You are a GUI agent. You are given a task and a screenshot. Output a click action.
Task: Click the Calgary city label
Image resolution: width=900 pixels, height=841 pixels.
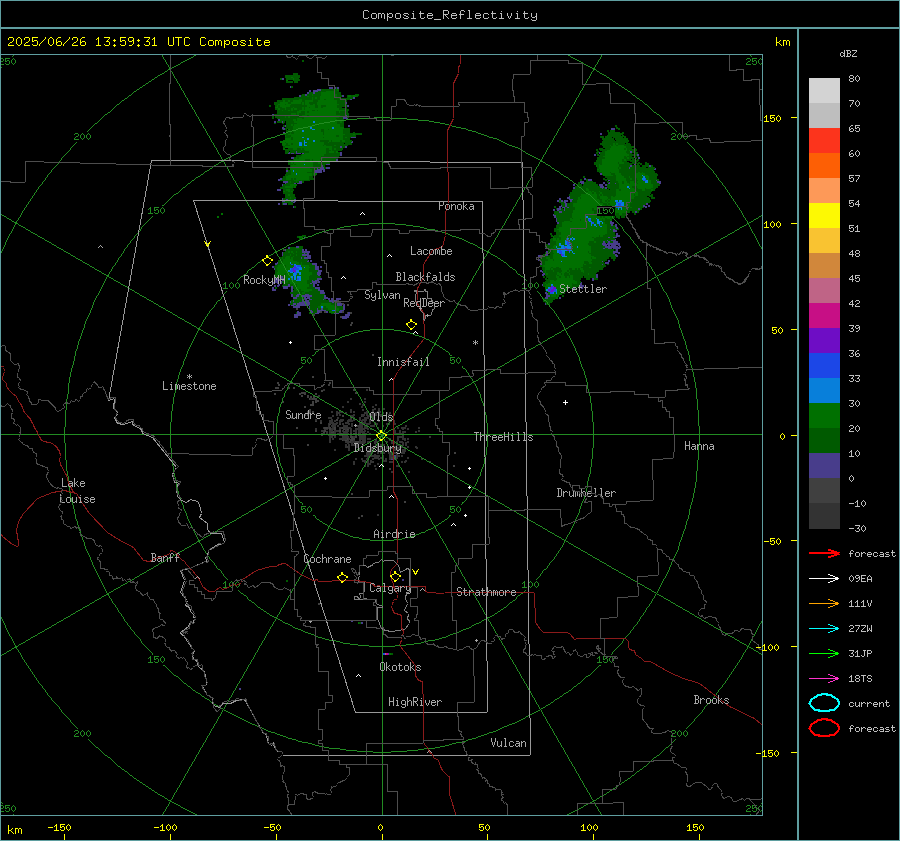(390, 588)
